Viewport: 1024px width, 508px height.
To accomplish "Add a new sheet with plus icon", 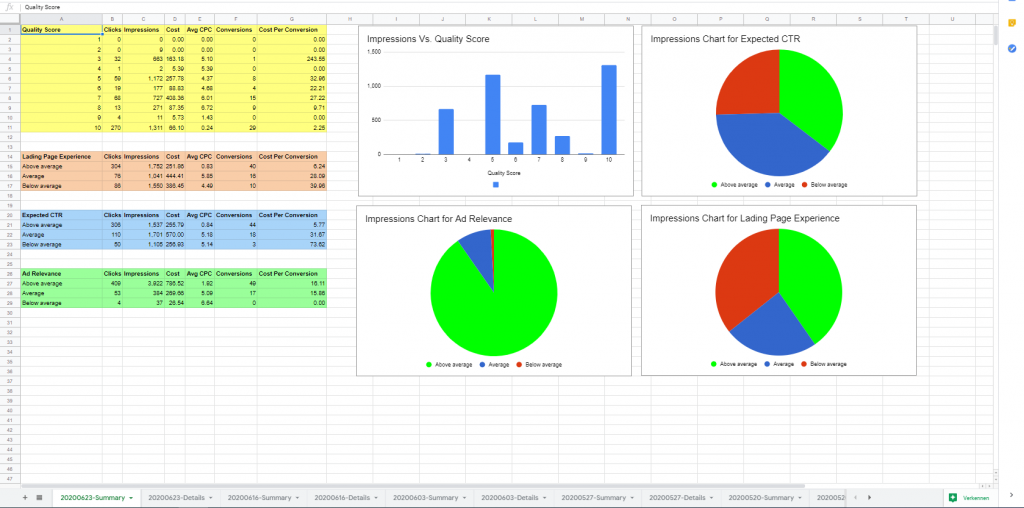I will tap(26, 497).
